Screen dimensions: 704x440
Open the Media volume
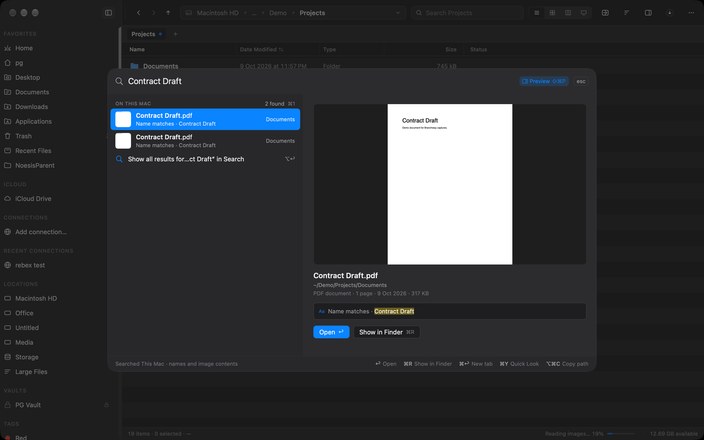pos(24,342)
